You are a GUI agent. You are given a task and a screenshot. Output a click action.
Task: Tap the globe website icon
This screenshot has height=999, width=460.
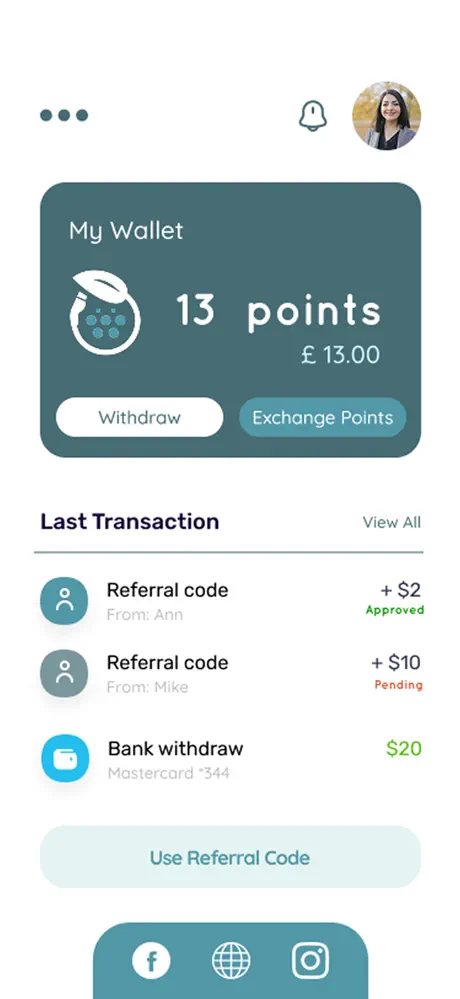coord(231,961)
